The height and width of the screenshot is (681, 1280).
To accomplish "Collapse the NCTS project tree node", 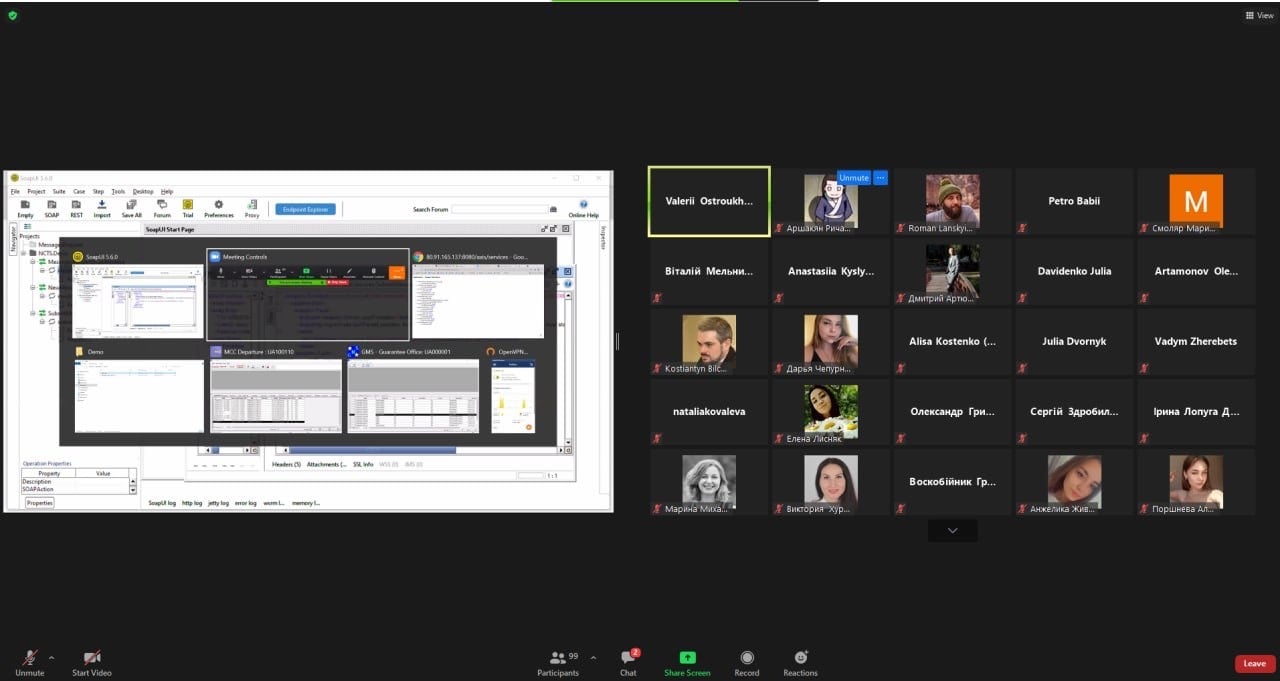I will click(x=23, y=253).
